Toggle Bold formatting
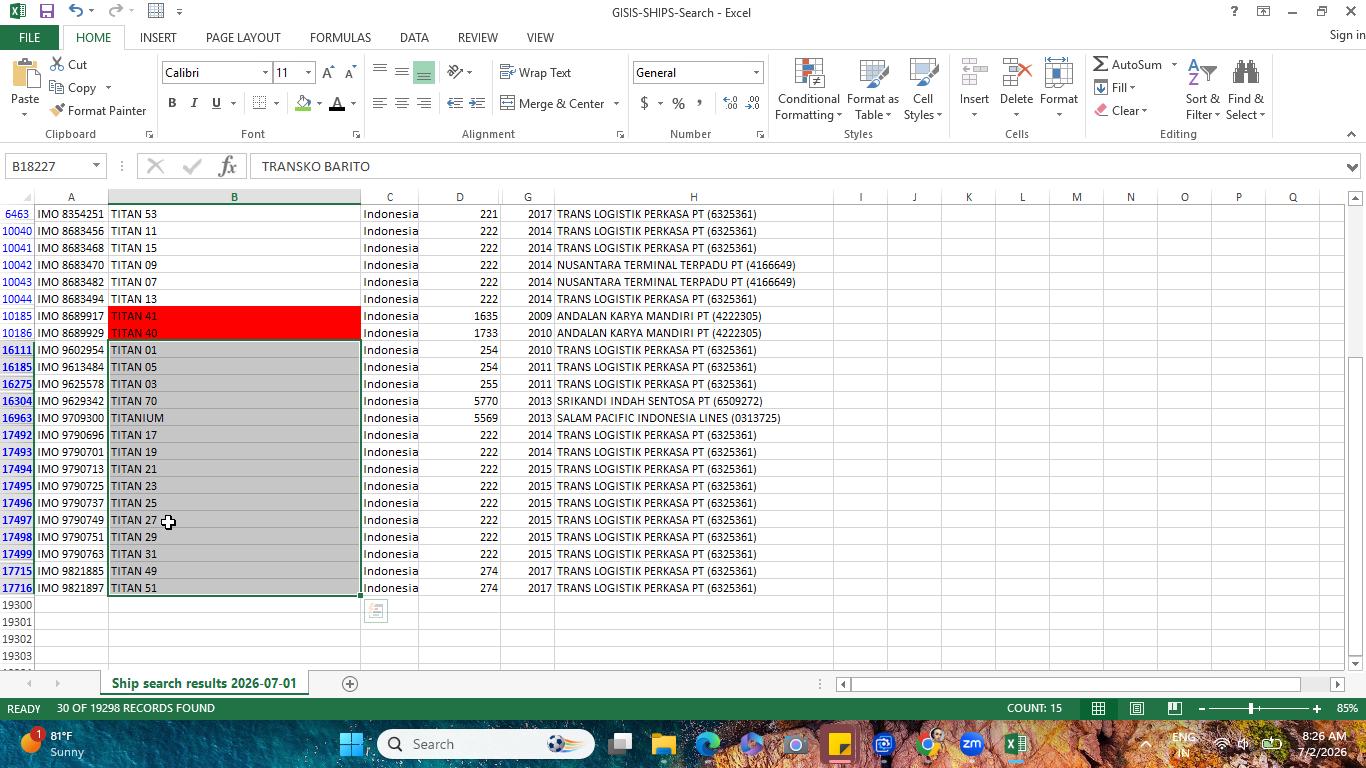 point(172,104)
